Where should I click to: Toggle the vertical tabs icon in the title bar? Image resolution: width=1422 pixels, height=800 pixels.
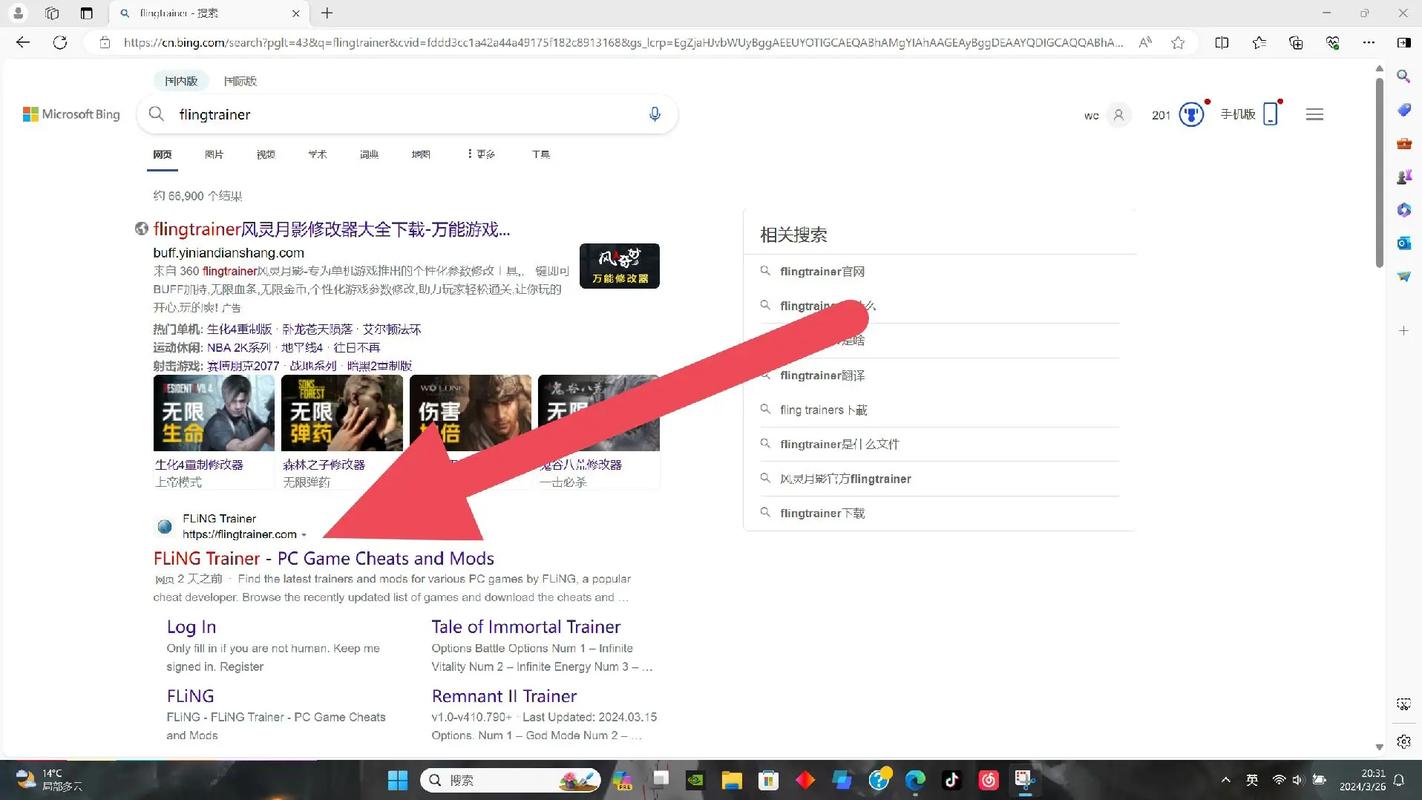click(x=87, y=13)
